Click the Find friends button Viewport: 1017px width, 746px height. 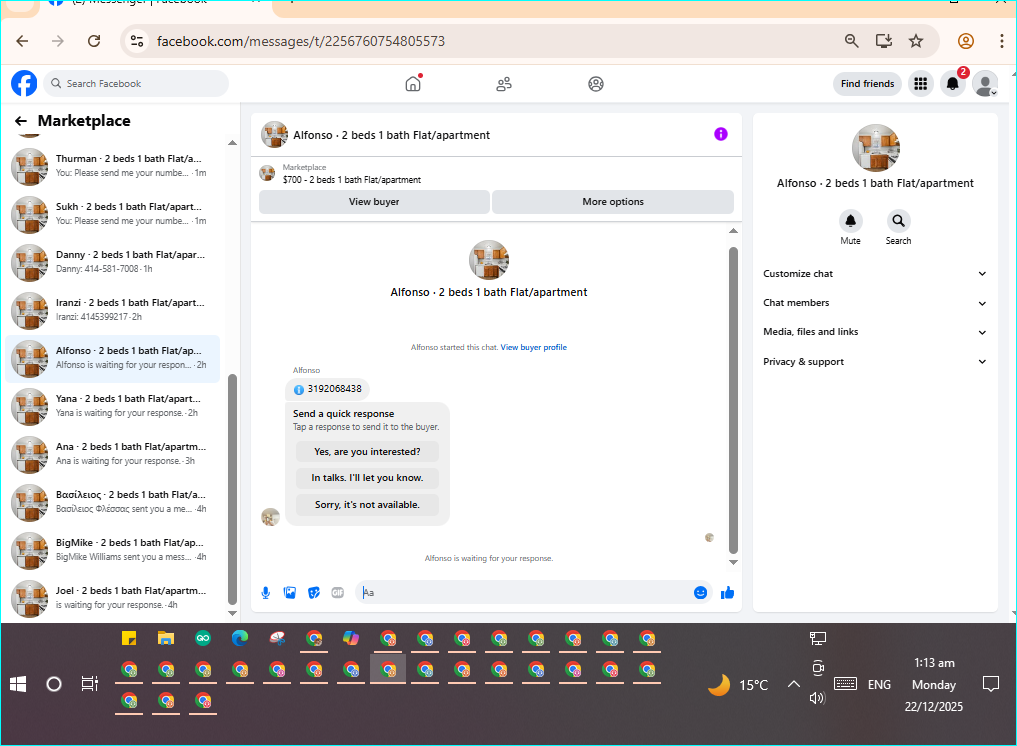click(x=867, y=84)
